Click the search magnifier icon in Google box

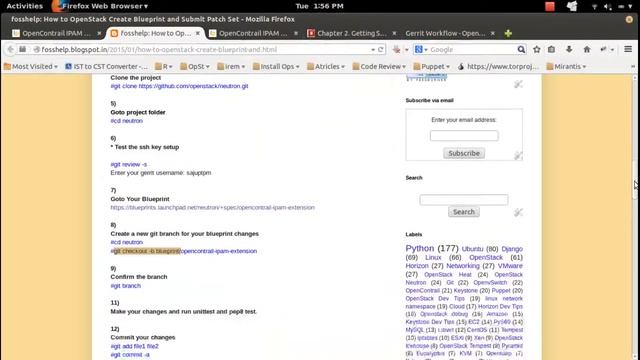[521, 49]
